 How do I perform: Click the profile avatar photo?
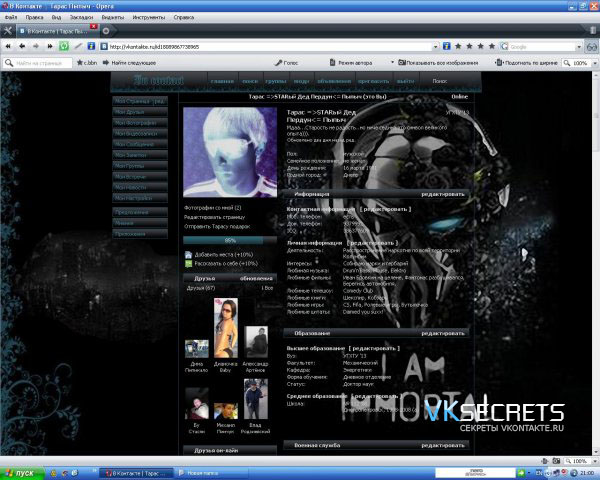pos(230,152)
